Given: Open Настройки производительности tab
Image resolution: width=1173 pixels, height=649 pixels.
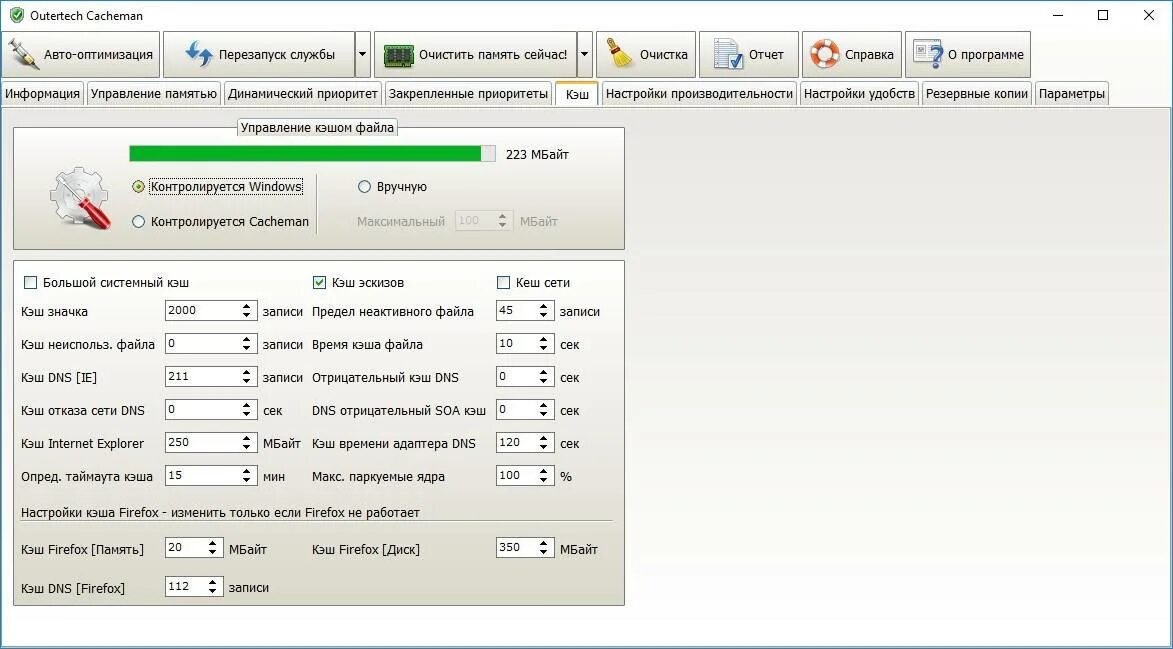Looking at the screenshot, I should click(x=699, y=93).
